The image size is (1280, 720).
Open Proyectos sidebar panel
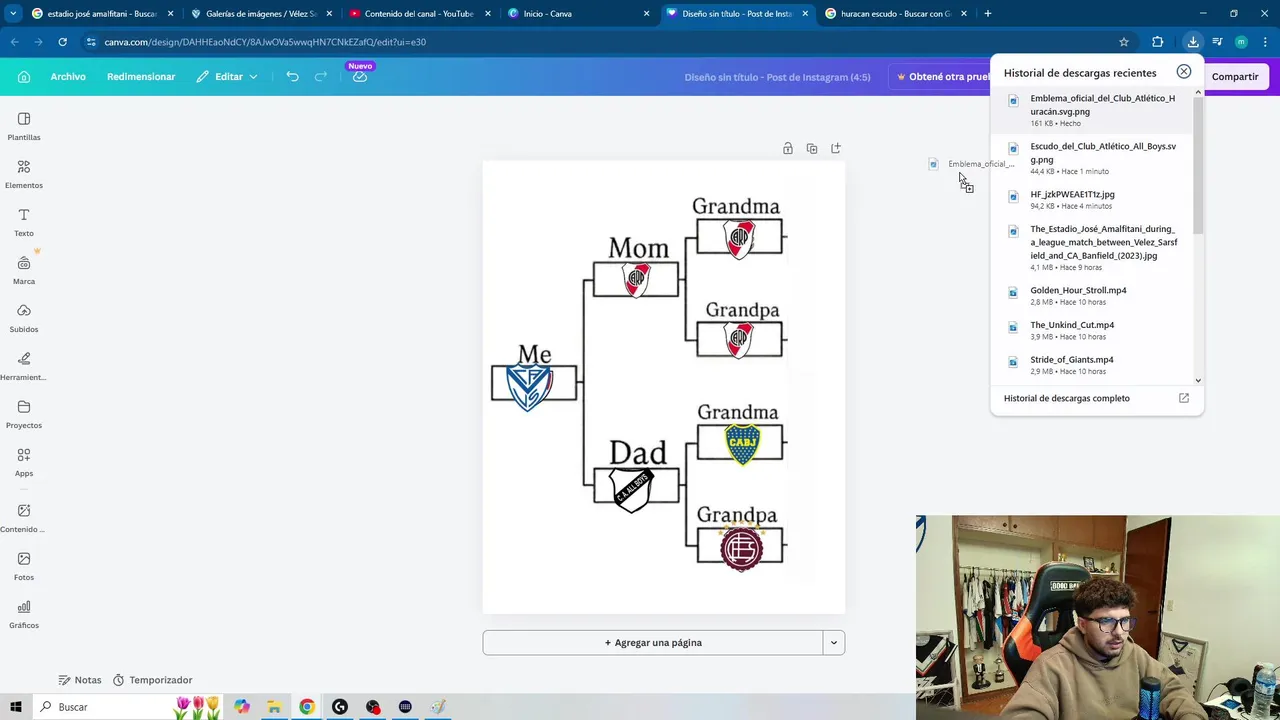(24, 414)
